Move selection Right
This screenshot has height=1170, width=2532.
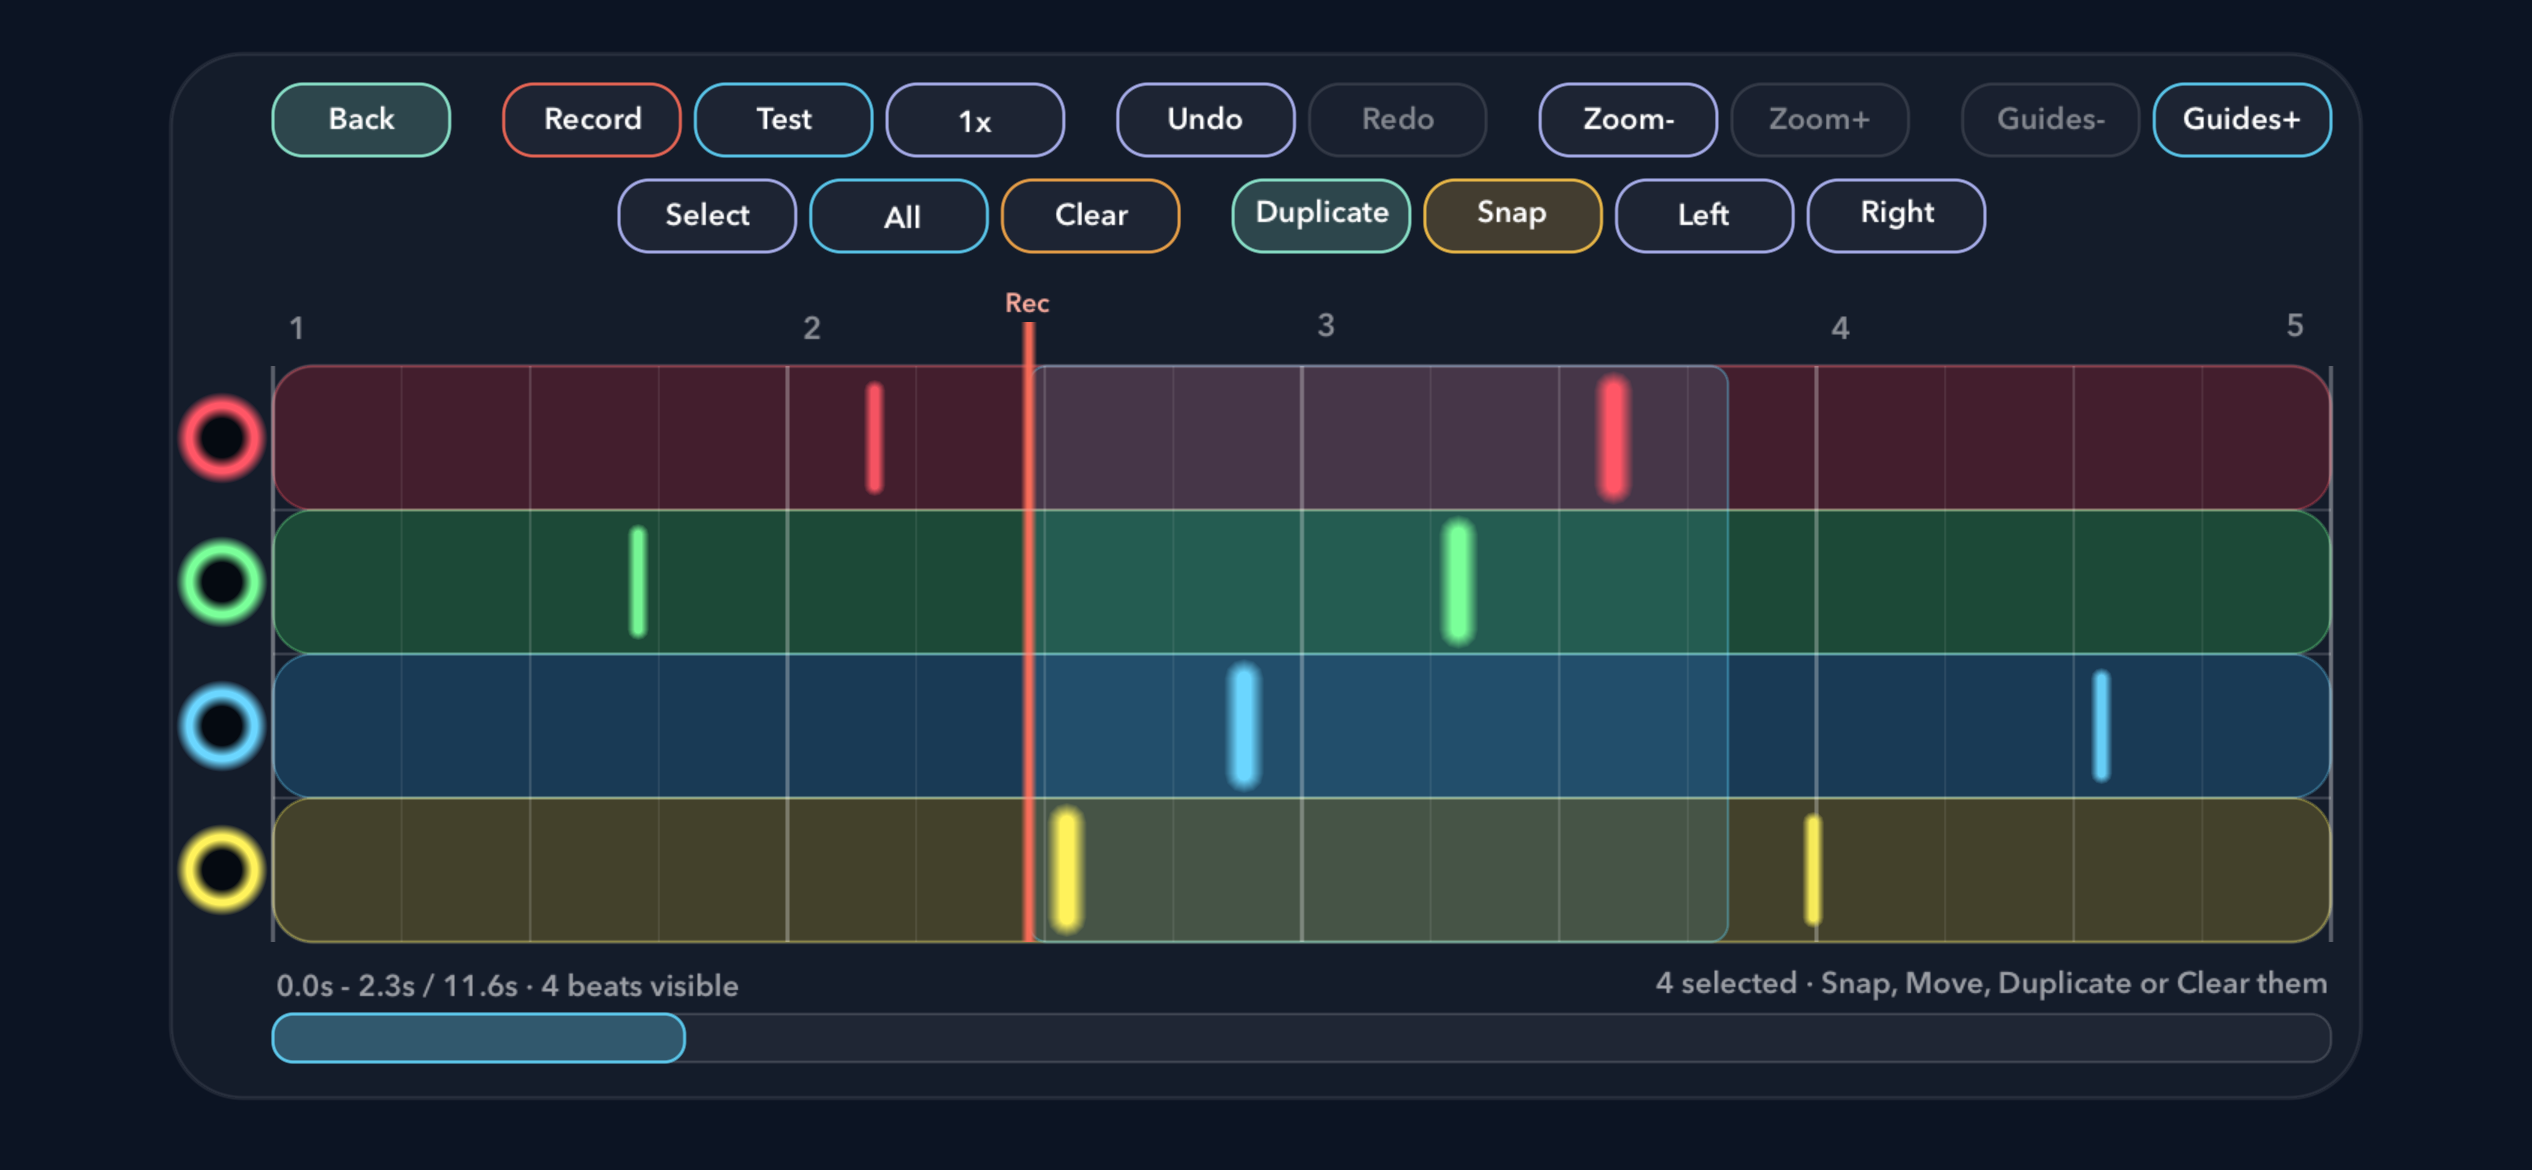[x=1897, y=216]
